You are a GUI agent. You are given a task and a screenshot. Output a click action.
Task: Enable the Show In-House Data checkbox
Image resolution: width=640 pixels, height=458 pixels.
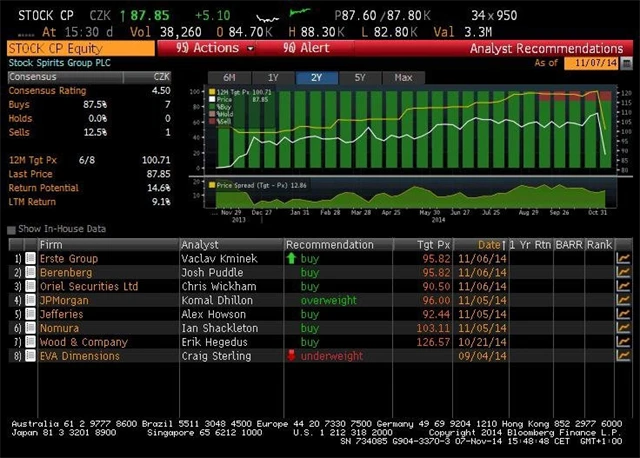point(11,230)
